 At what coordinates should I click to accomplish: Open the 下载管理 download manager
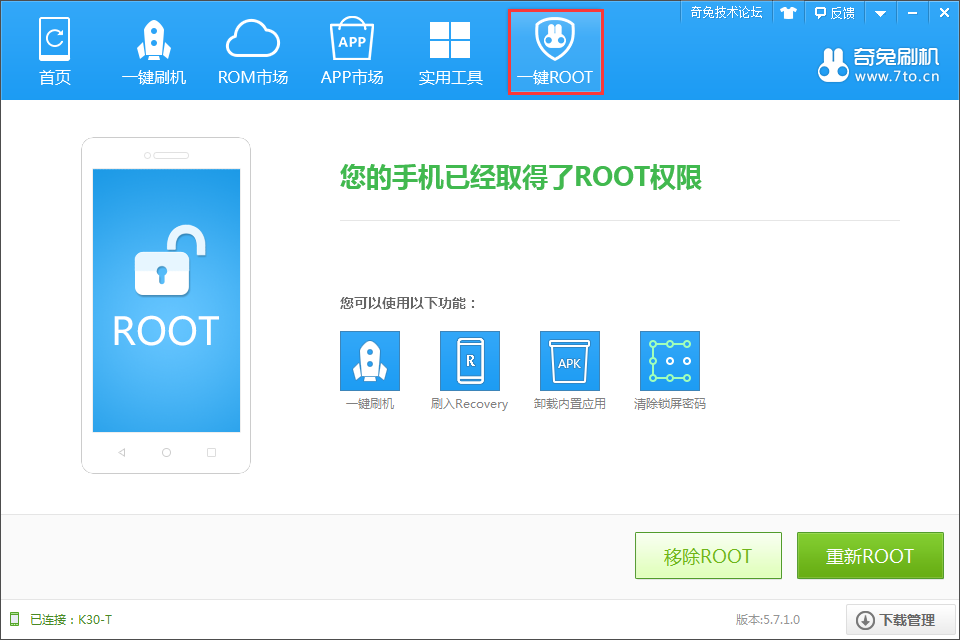click(901, 620)
